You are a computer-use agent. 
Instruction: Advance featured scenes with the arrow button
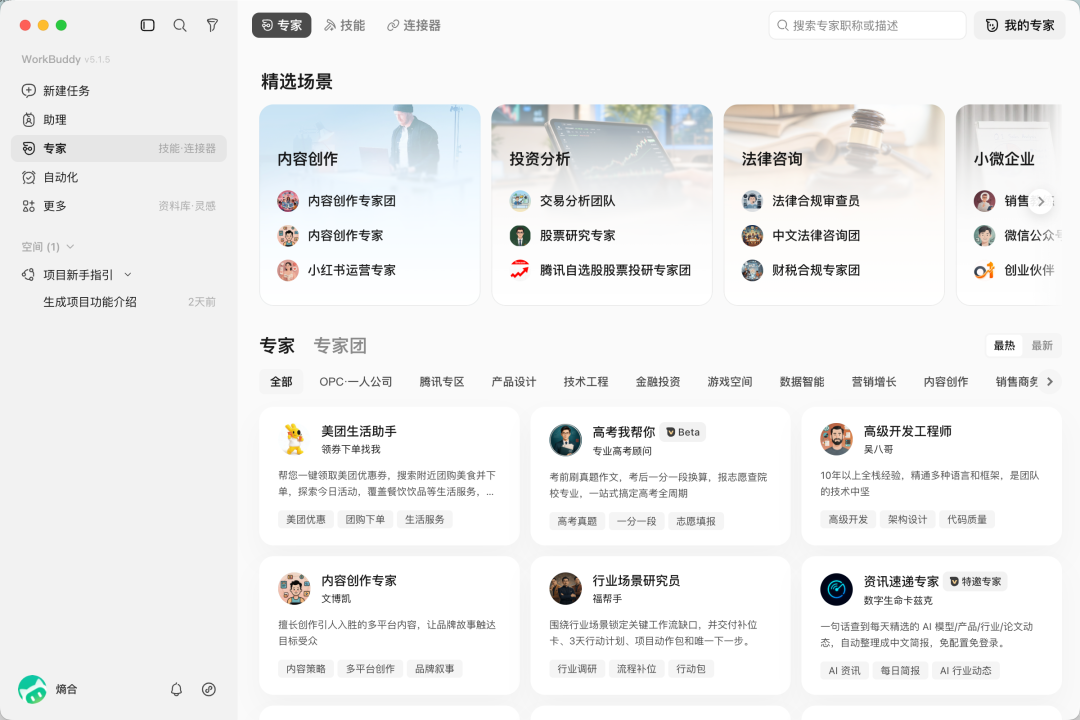1041,201
